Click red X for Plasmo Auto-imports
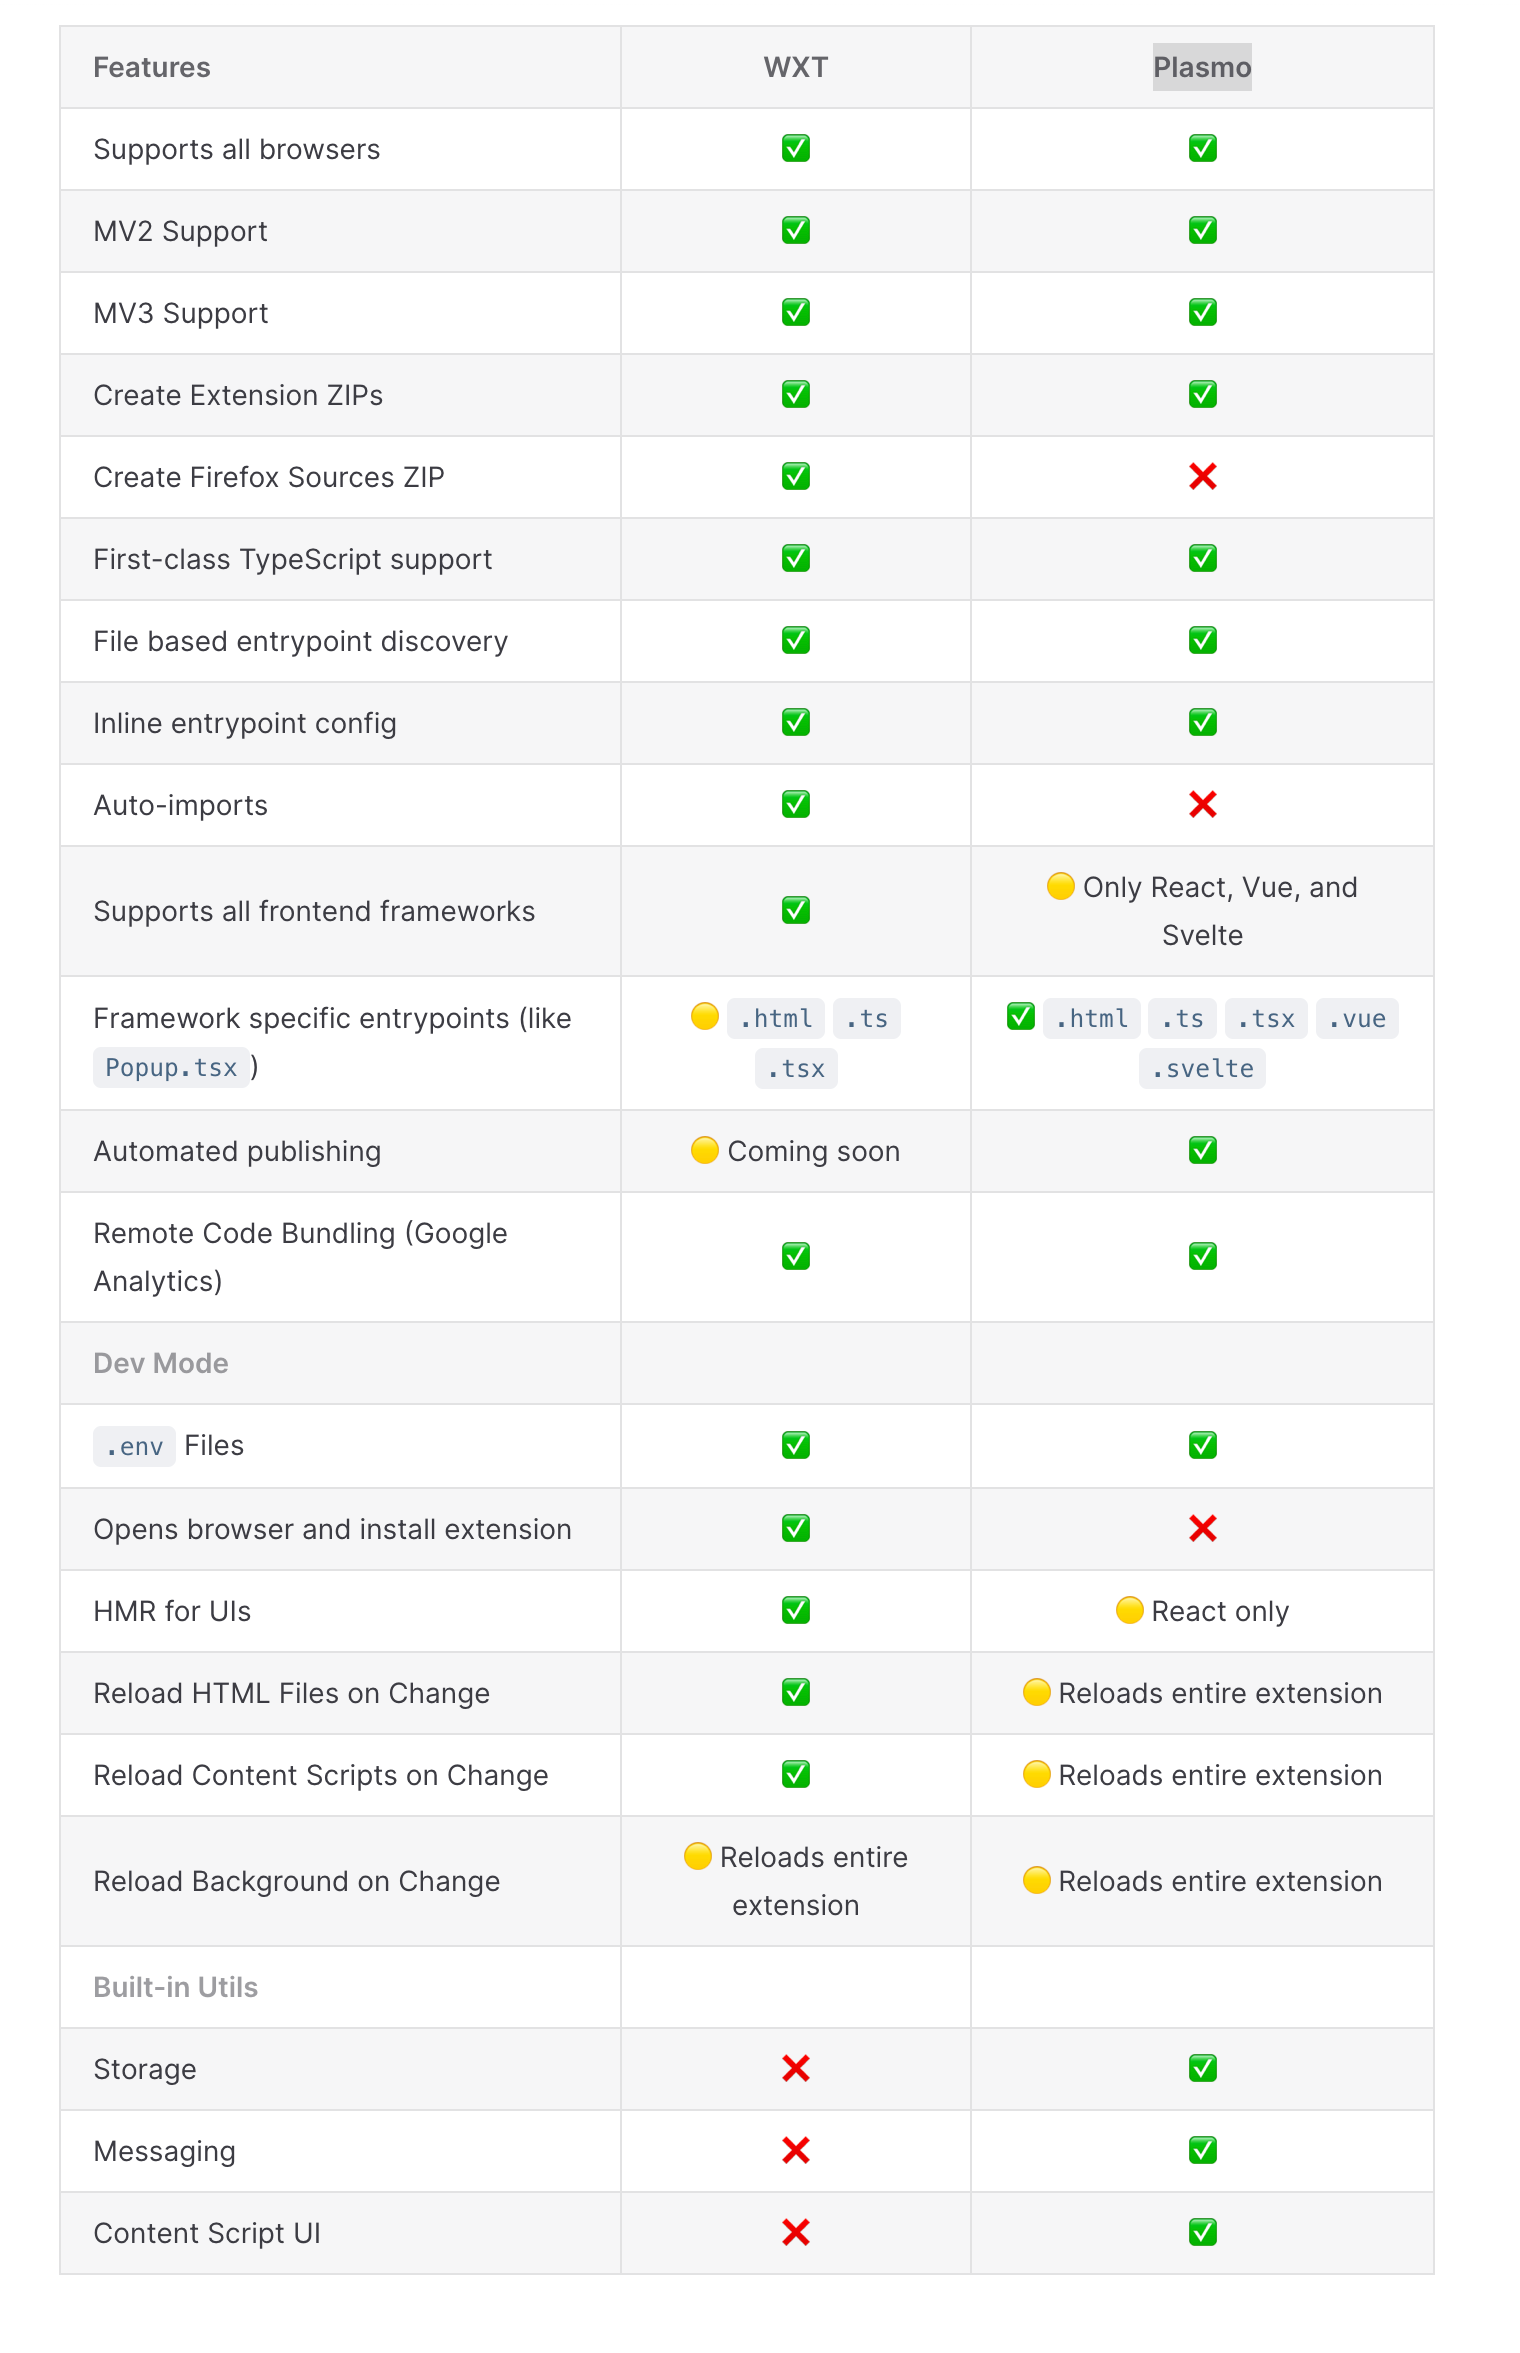1520x2353 pixels. (1202, 805)
